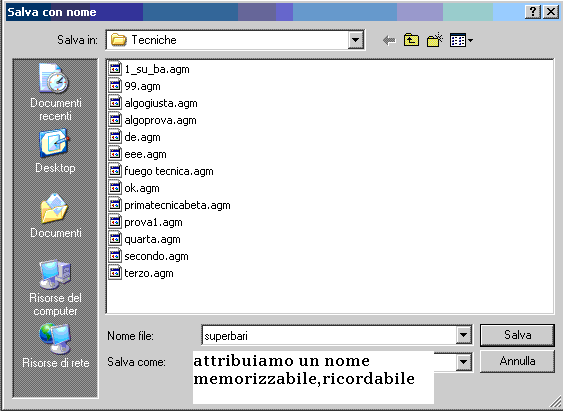Viewport: 565px width, 411px height.
Task: Expand the Salva come type dropdown
Action: pyautogui.click(x=463, y=362)
